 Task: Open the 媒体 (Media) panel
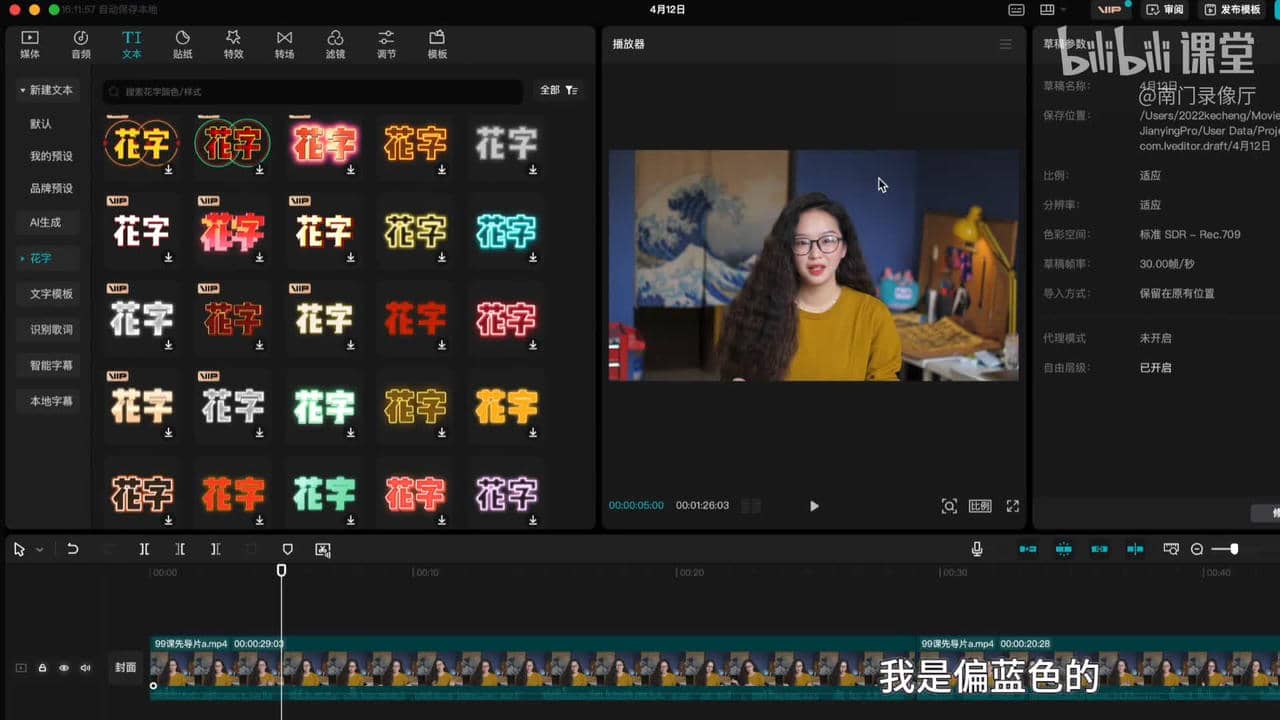coord(29,44)
